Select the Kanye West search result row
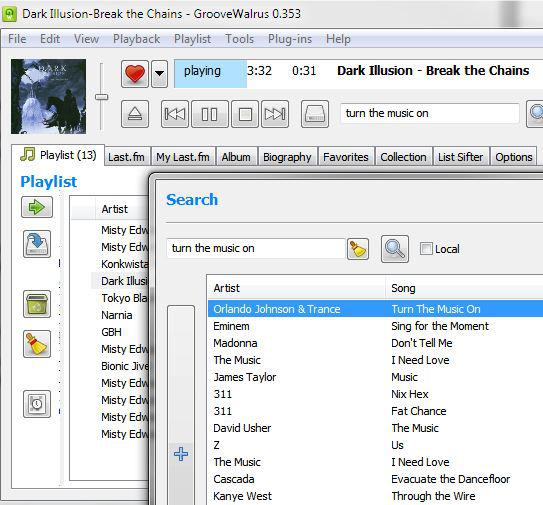Viewport: 543px width, 505px height. coord(375,496)
